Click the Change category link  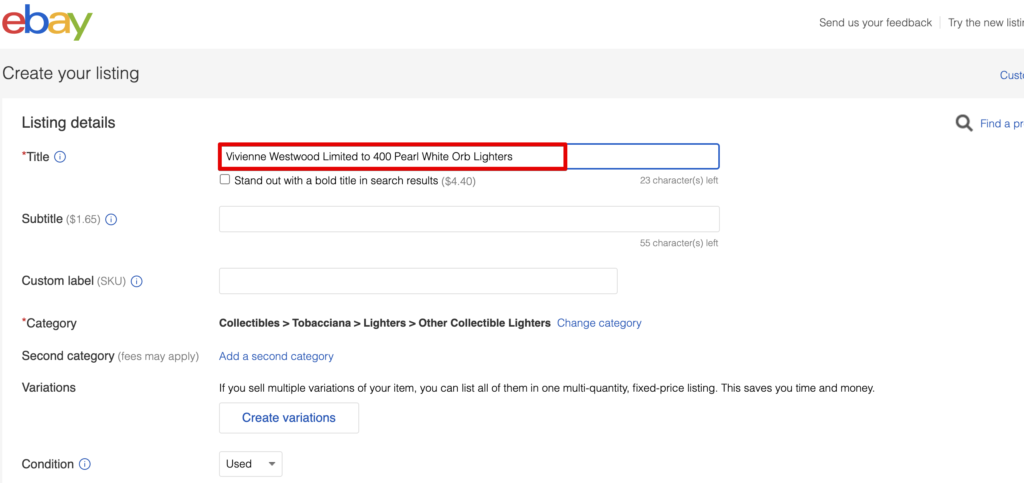point(599,323)
